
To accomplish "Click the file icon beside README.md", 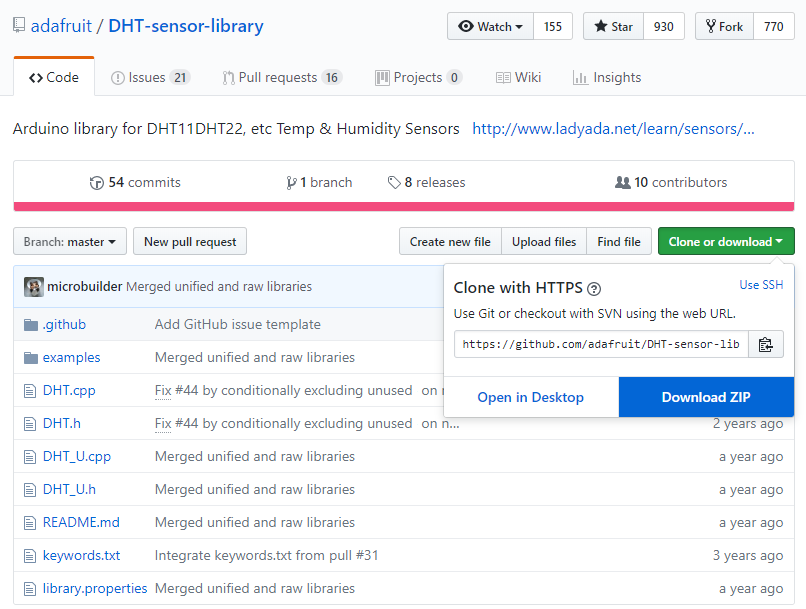I will tap(30, 523).
